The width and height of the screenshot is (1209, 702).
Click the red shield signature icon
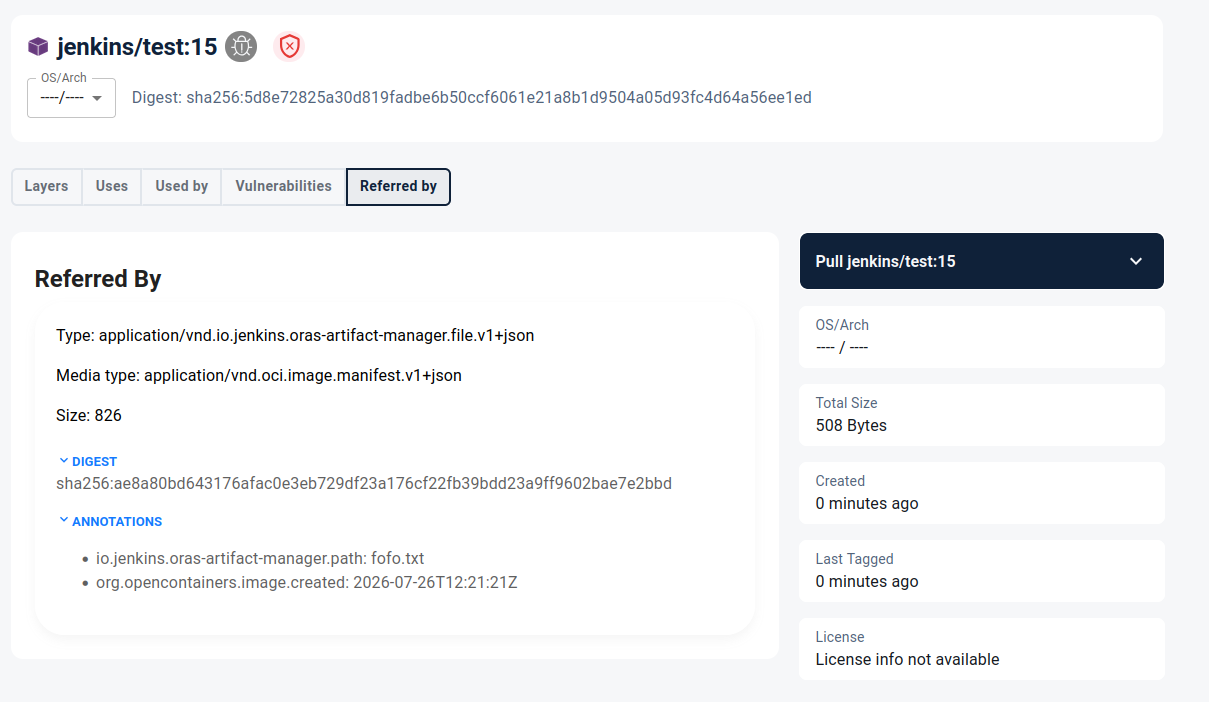[289, 46]
